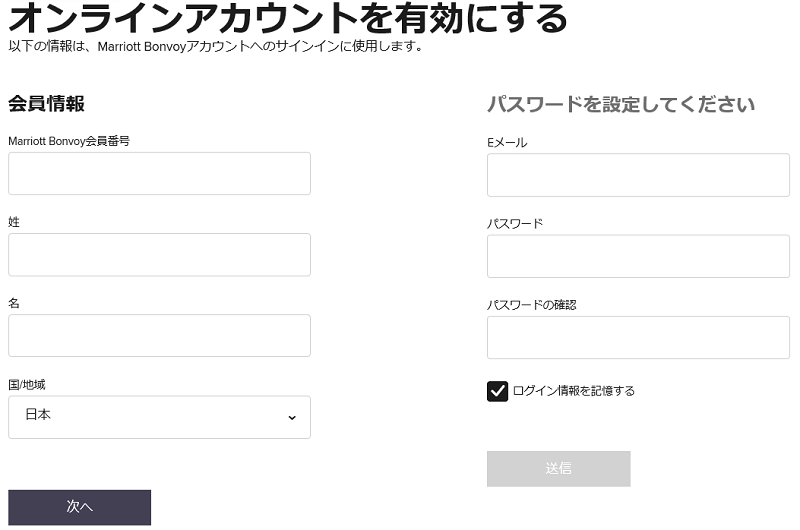800x530 pixels.
Task: Click the Marriott Bonvoy会員番号 input field
Action: pyautogui.click(x=159, y=173)
